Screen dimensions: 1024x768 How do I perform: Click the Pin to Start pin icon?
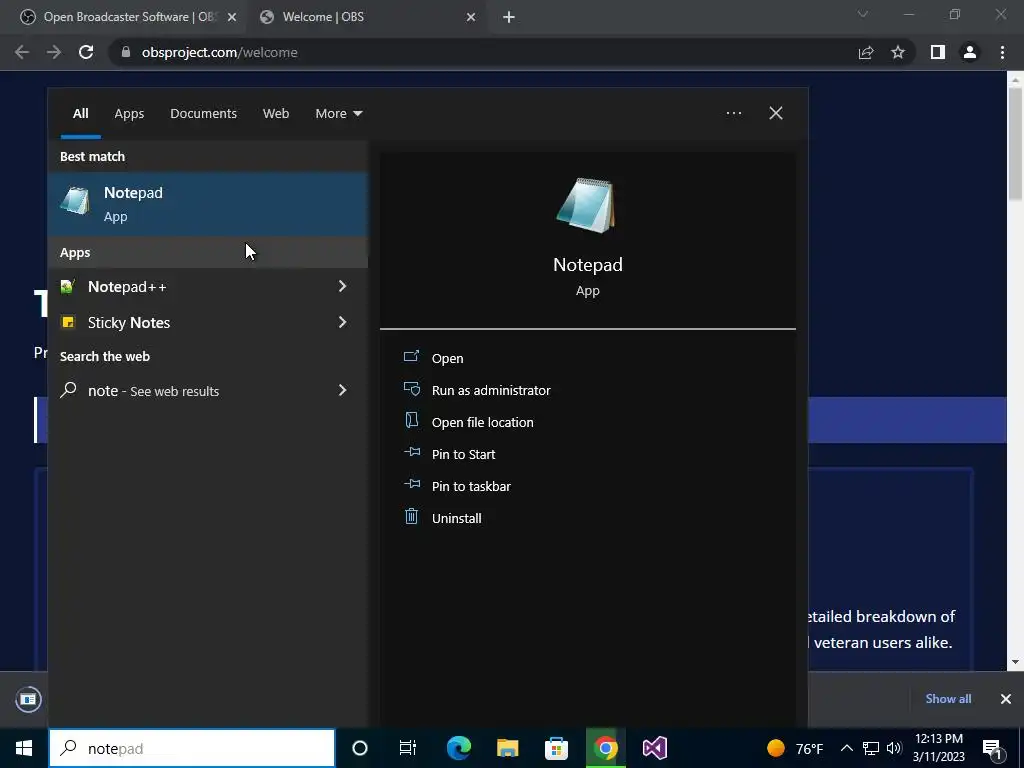(411, 452)
